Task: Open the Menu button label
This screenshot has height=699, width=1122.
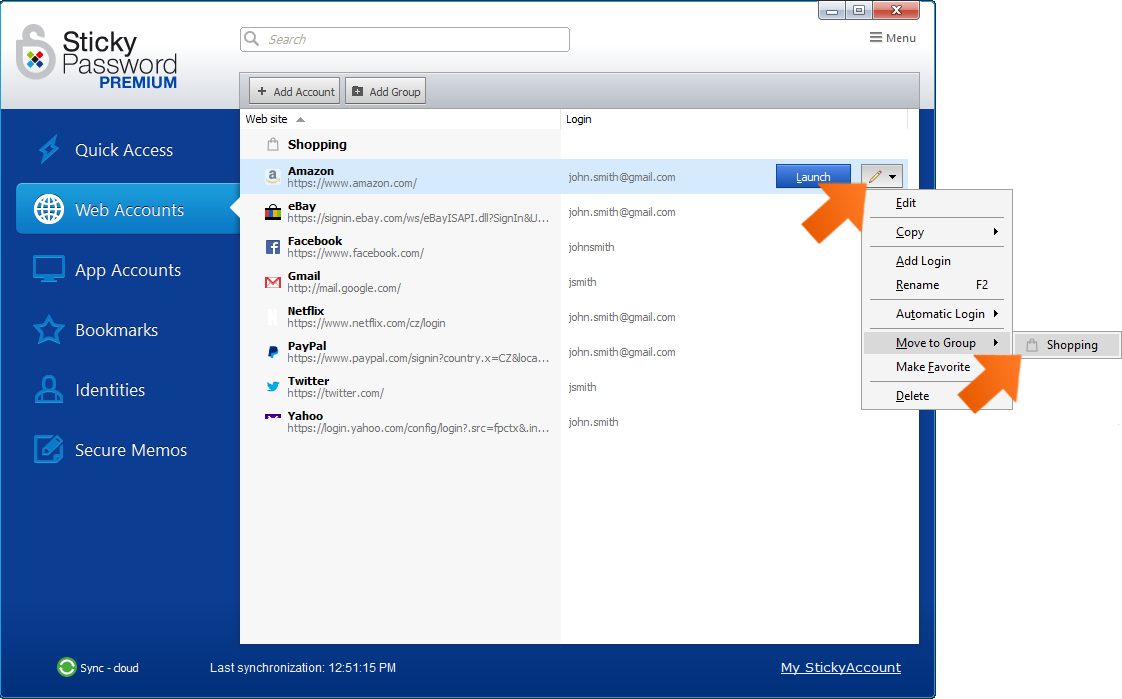Action: point(900,38)
